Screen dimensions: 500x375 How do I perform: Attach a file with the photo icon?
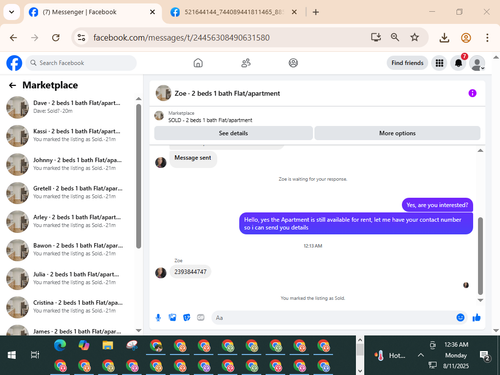click(172, 317)
